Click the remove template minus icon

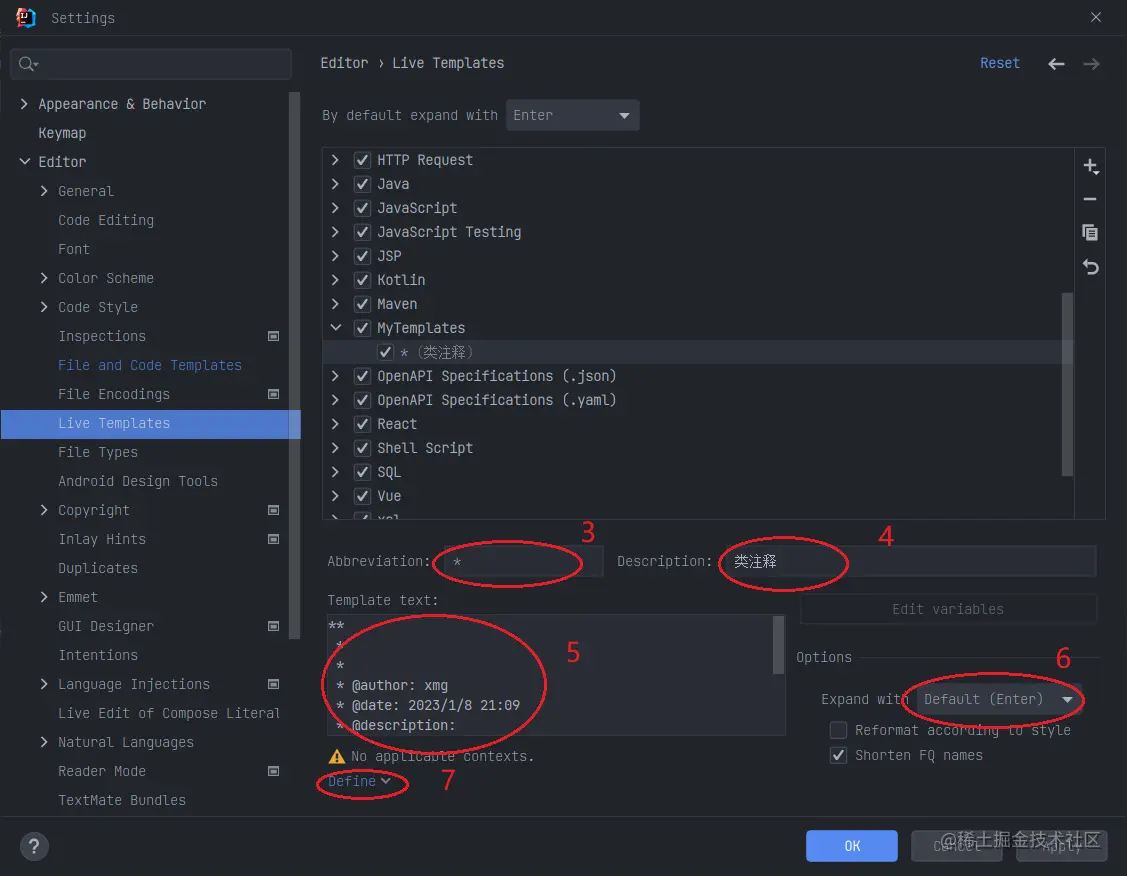(x=1090, y=199)
